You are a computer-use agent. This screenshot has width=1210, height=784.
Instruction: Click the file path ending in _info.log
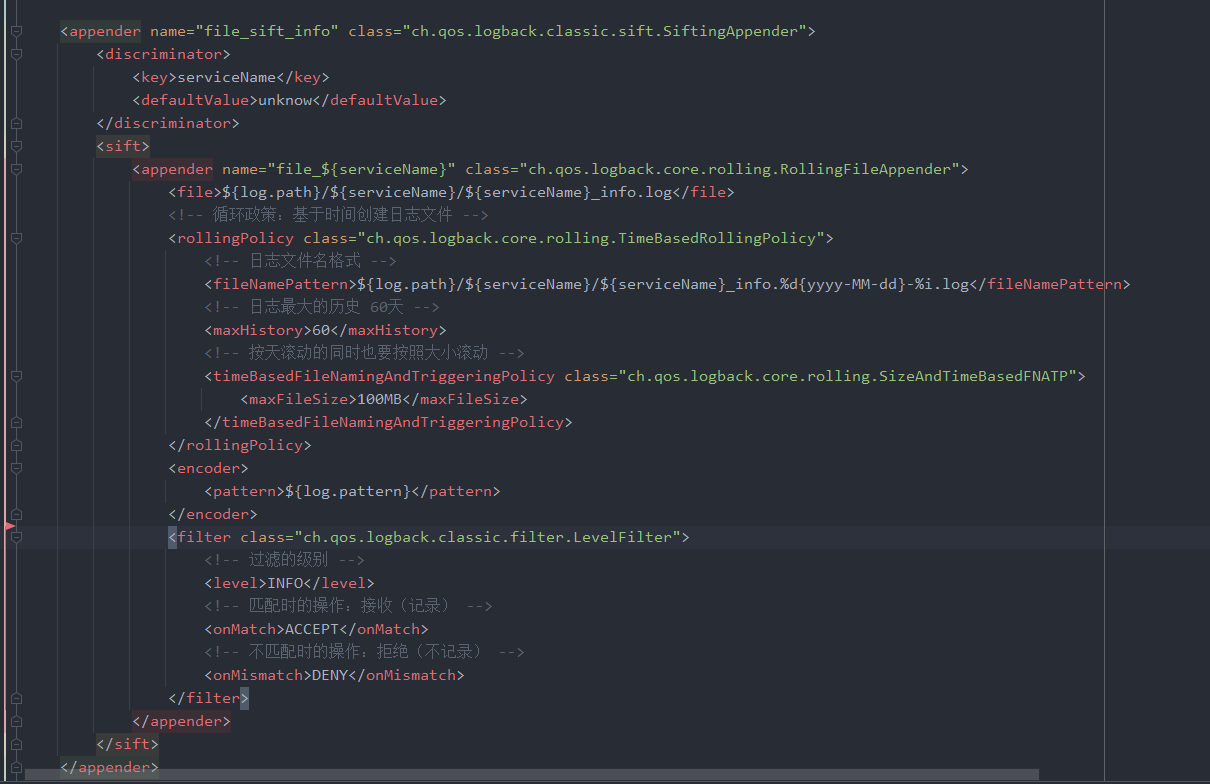pos(447,192)
